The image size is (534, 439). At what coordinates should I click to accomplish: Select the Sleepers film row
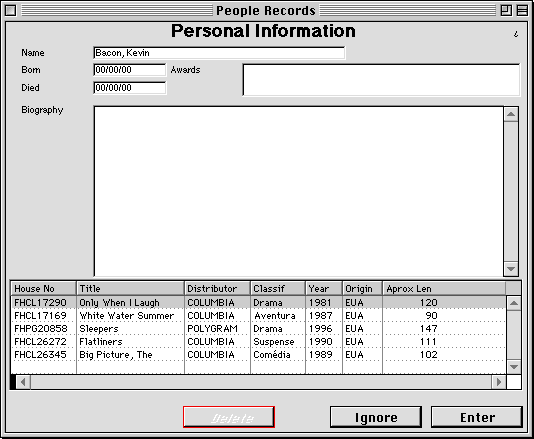259,329
